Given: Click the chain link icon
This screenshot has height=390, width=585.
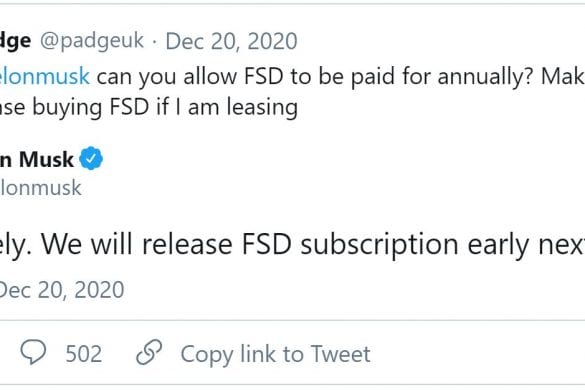Looking at the screenshot, I should 149,352.
